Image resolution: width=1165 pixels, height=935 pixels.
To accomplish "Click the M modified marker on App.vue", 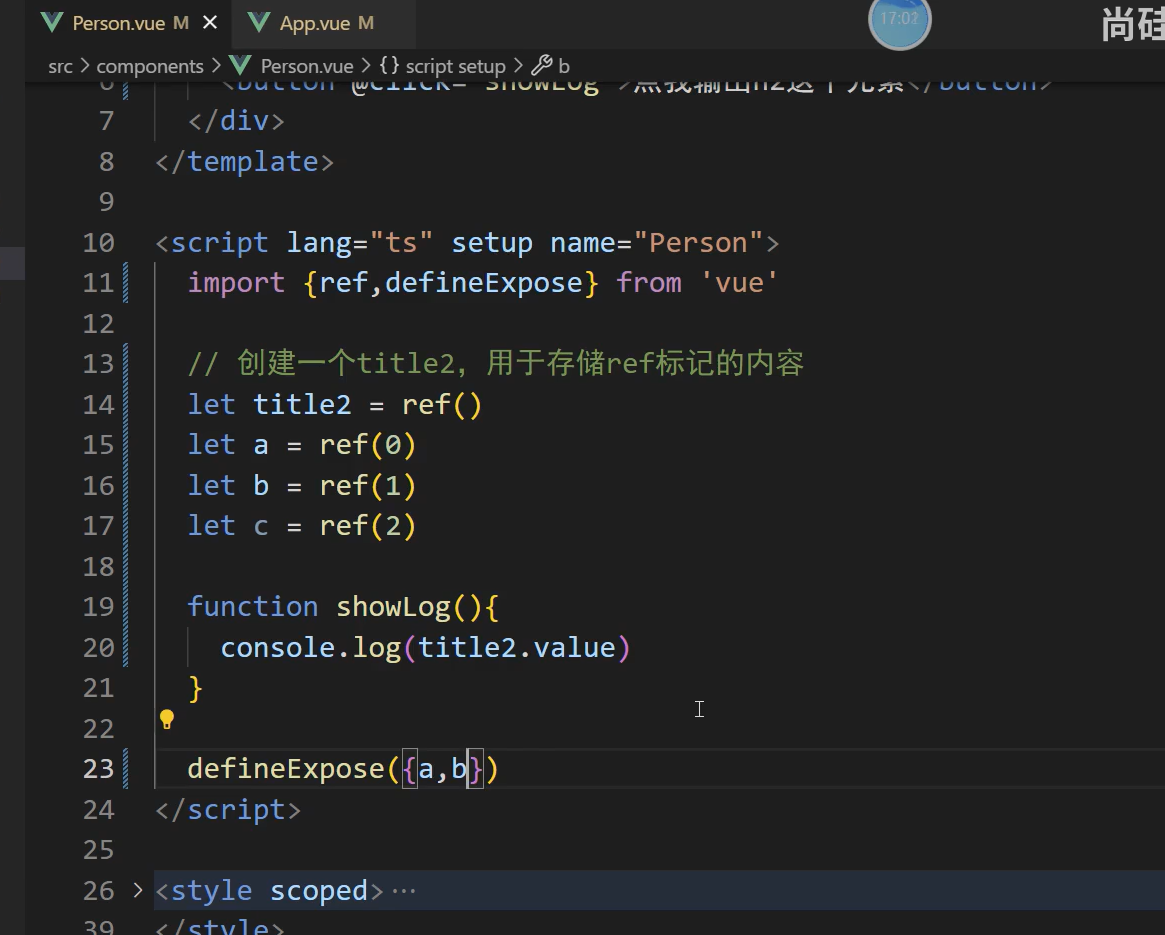I will [366, 23].
